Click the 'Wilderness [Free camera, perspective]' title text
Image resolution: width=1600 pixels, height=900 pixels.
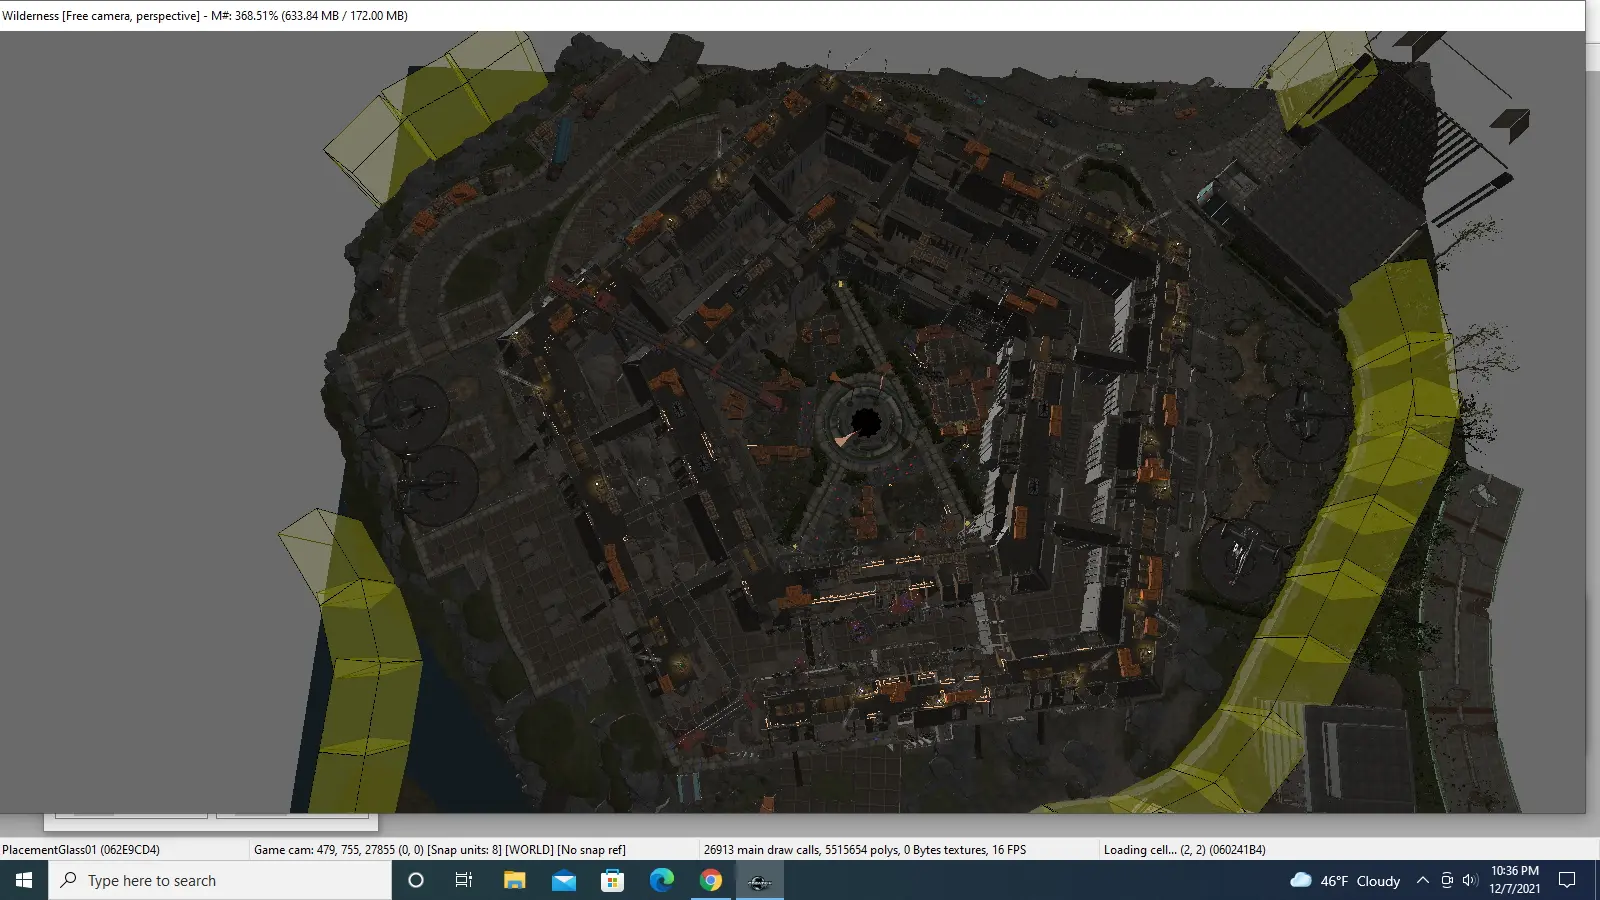tap(101, 16)
